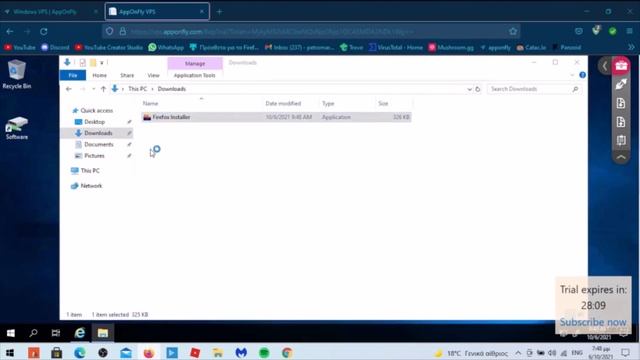Go back in the browser
Screen dimensions: 640x360
(10, 31)
